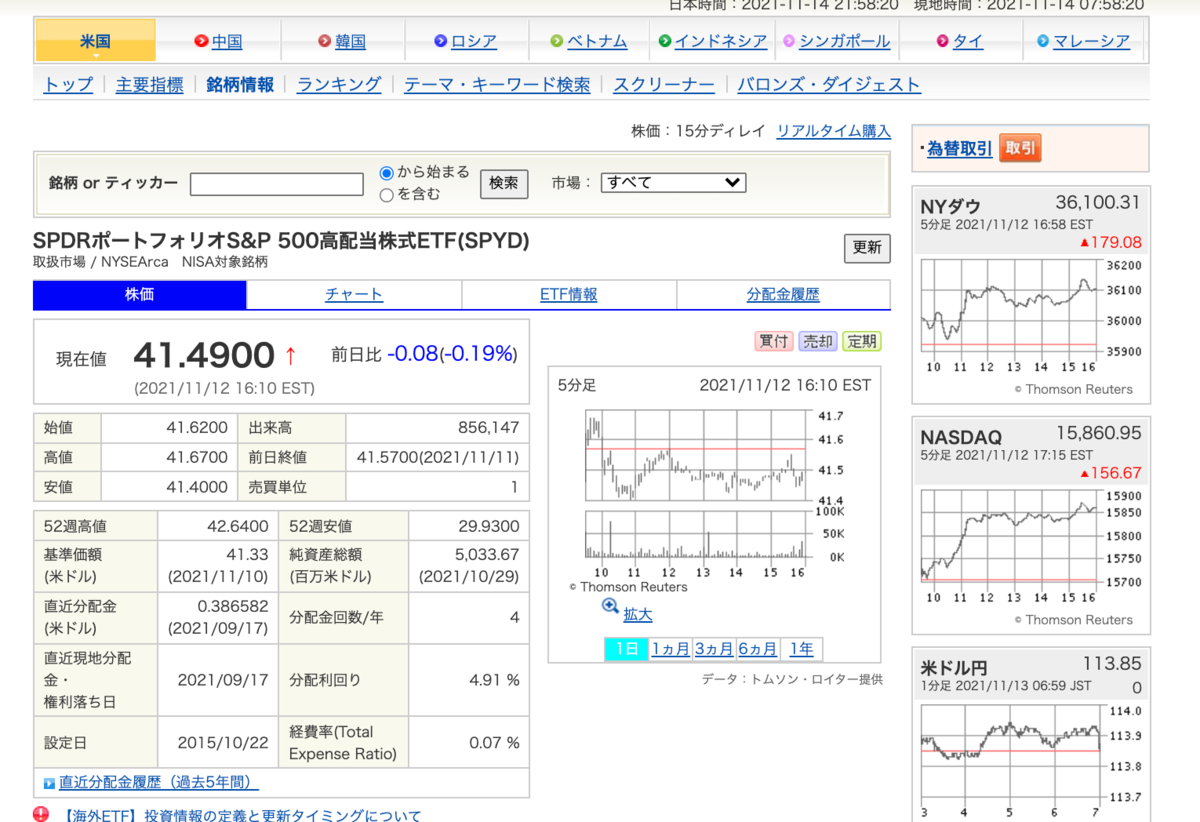Click the red alert icon beside 【海外ETF】
The image size is (1200, 822).
(40, 815)
